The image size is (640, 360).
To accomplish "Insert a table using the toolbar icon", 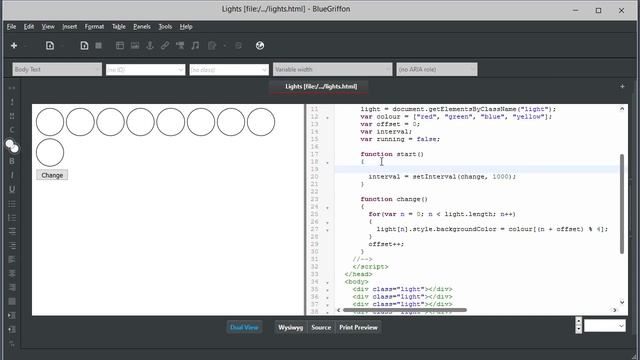I will (120, 46).
